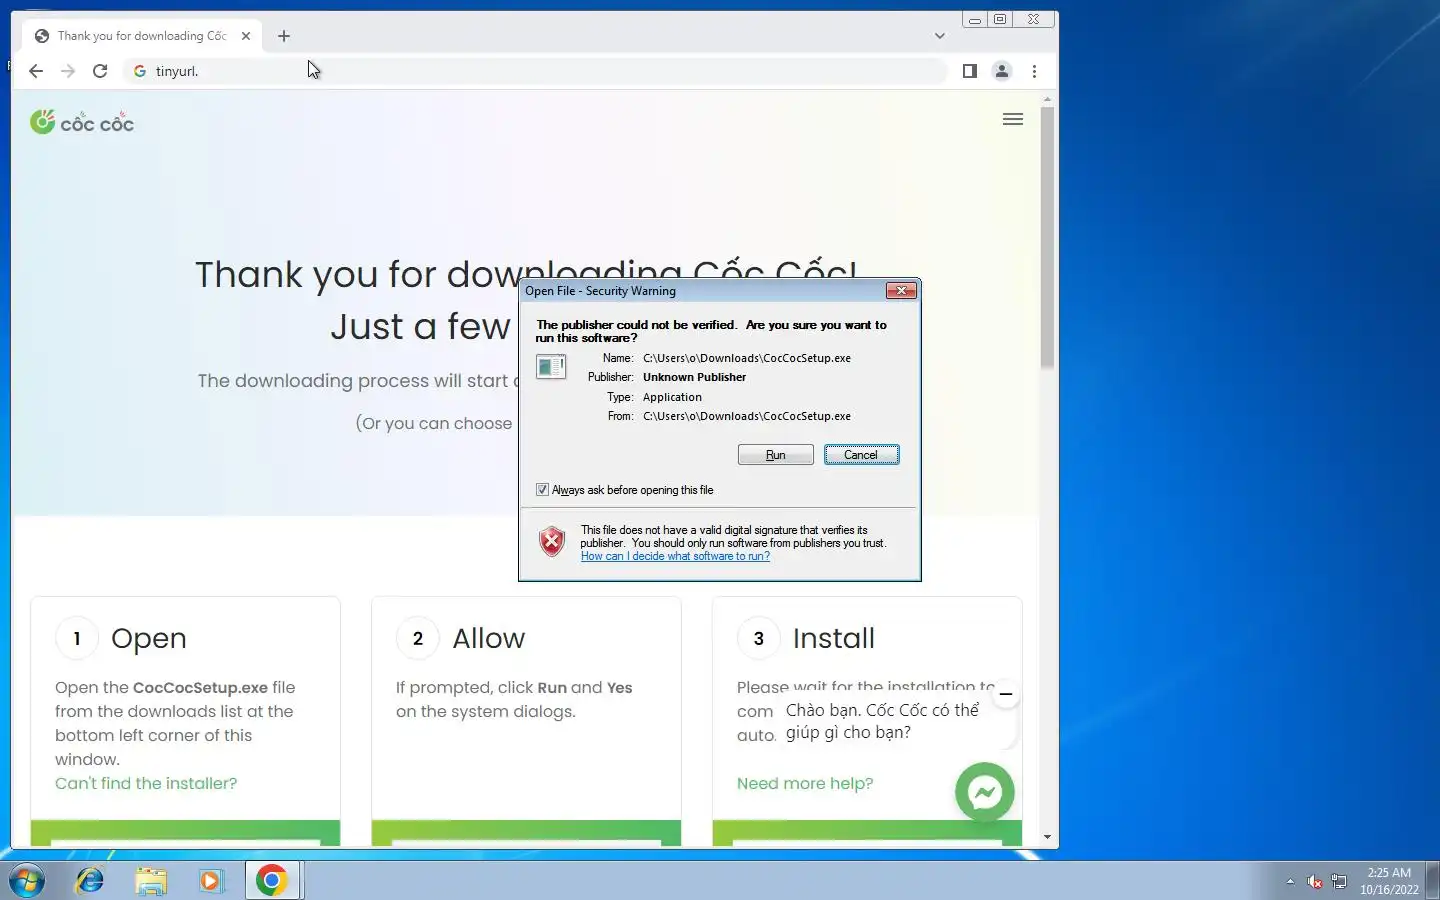Open Windows Explorer from the taskbar

(151, 881)
